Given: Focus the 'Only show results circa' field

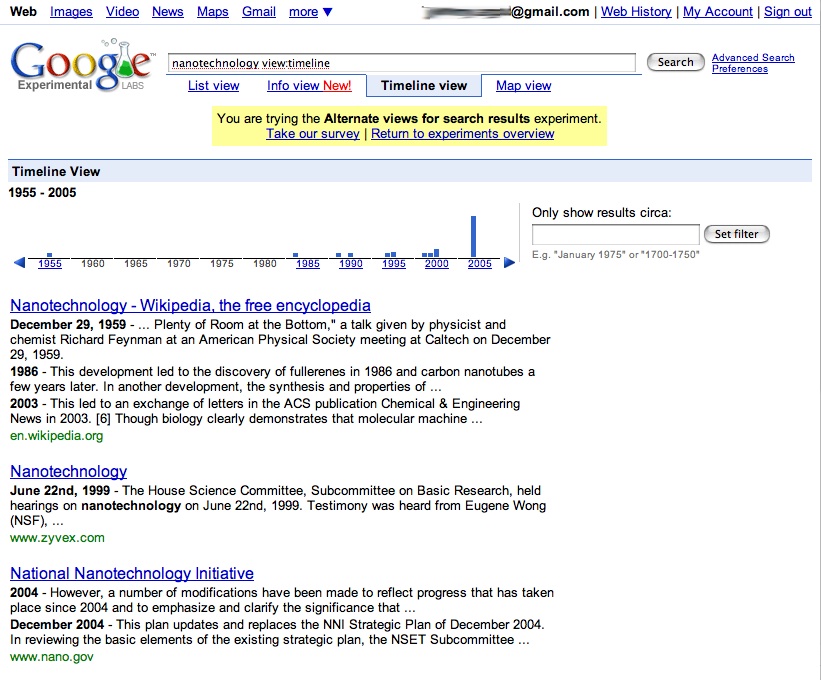Looking at the screenshot, I should click(x=616, y=234).
